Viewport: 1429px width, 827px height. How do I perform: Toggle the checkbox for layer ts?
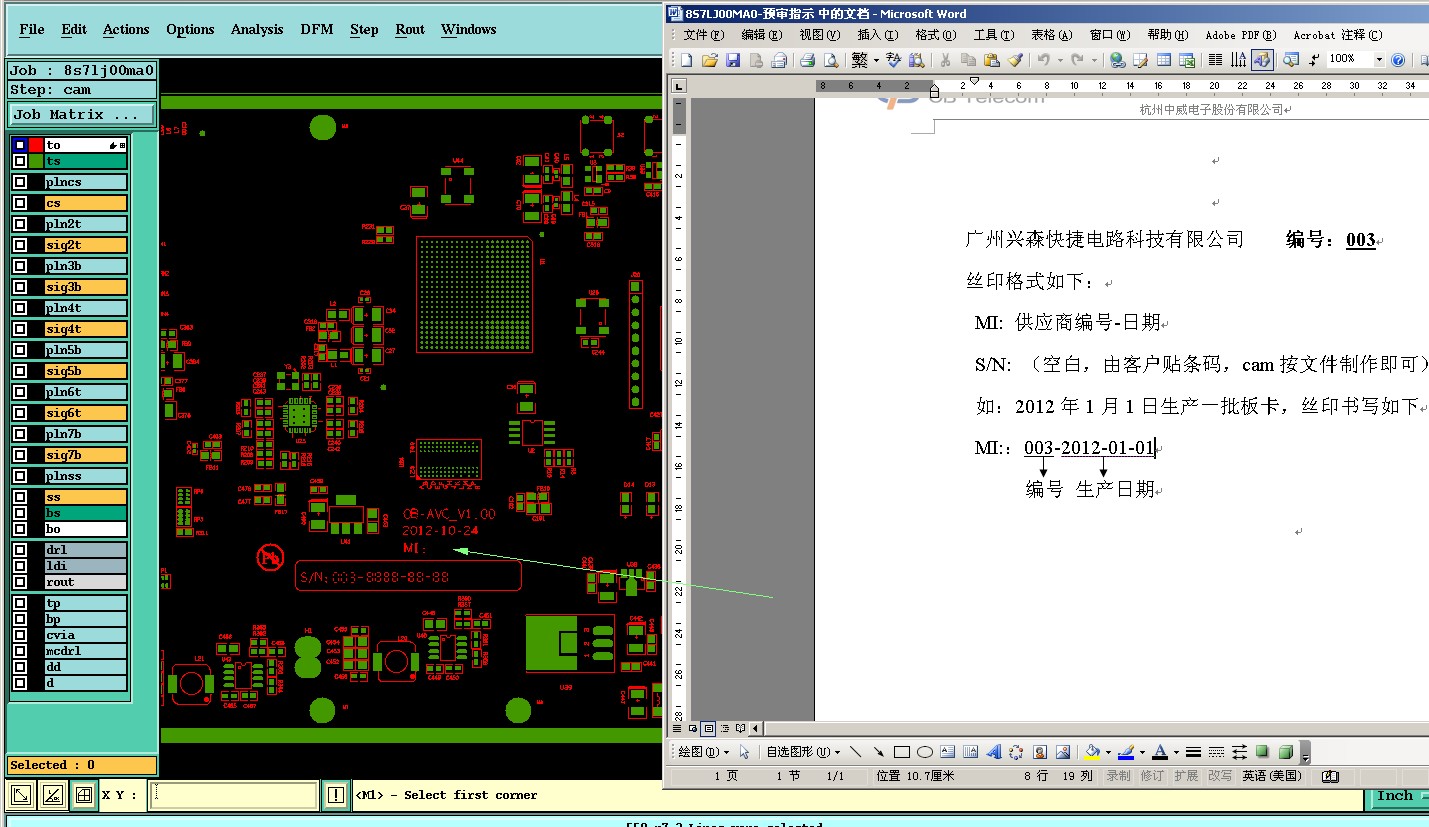click(x=20, y=161)
